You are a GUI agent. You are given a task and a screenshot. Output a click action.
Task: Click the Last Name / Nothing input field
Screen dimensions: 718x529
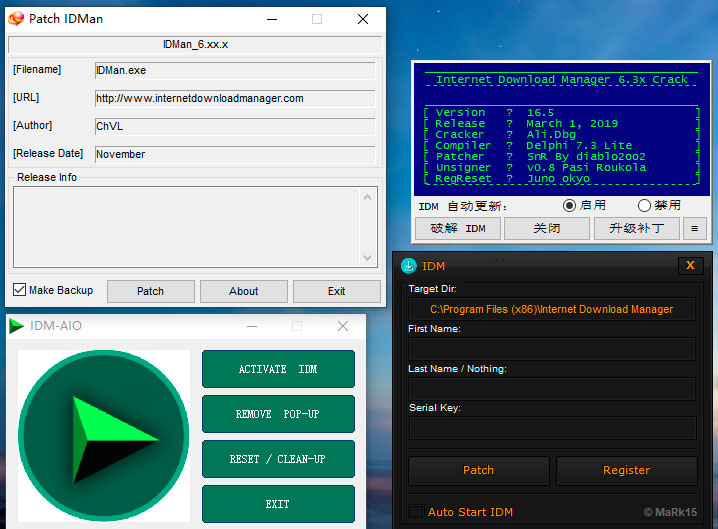point(552,389)
